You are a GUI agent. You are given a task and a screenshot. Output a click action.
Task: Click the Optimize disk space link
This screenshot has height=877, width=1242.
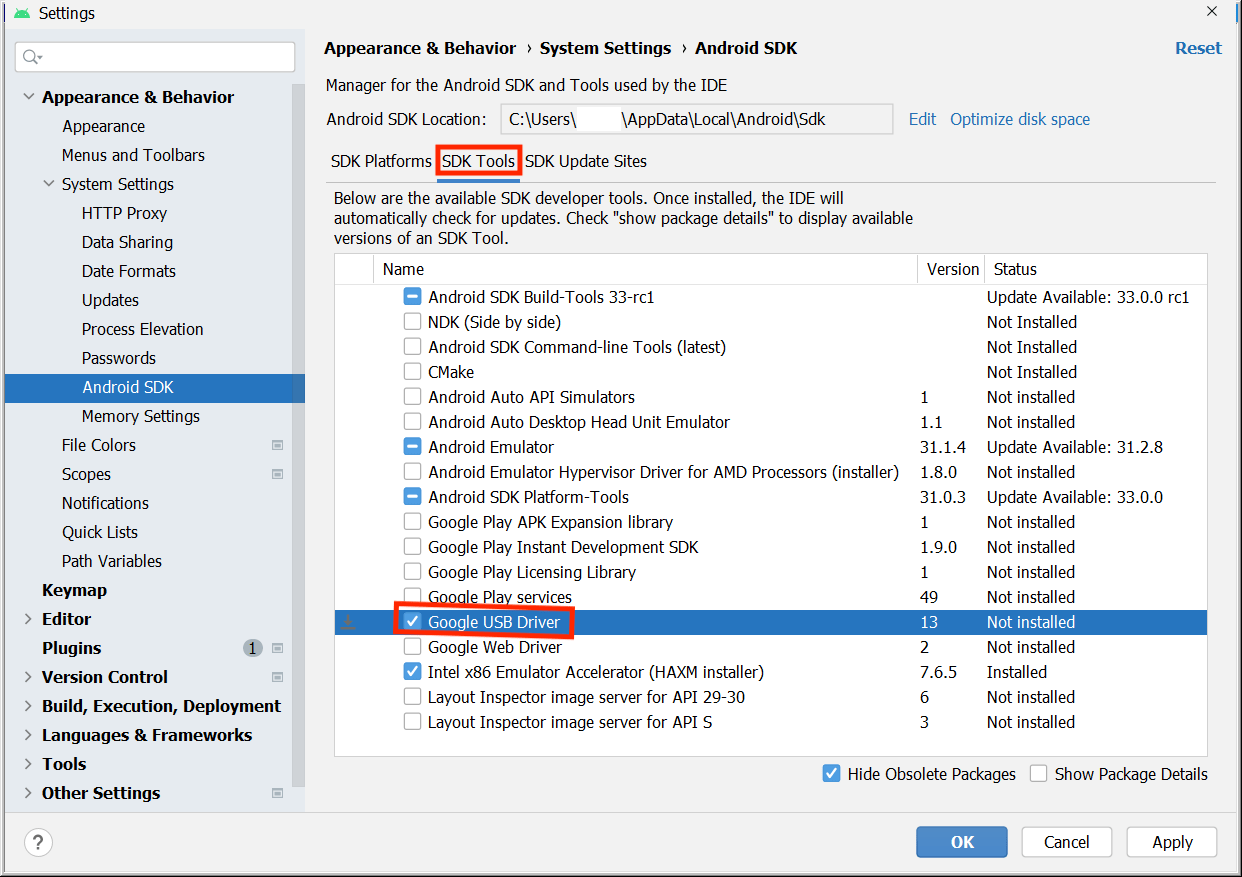(1019, 119)
